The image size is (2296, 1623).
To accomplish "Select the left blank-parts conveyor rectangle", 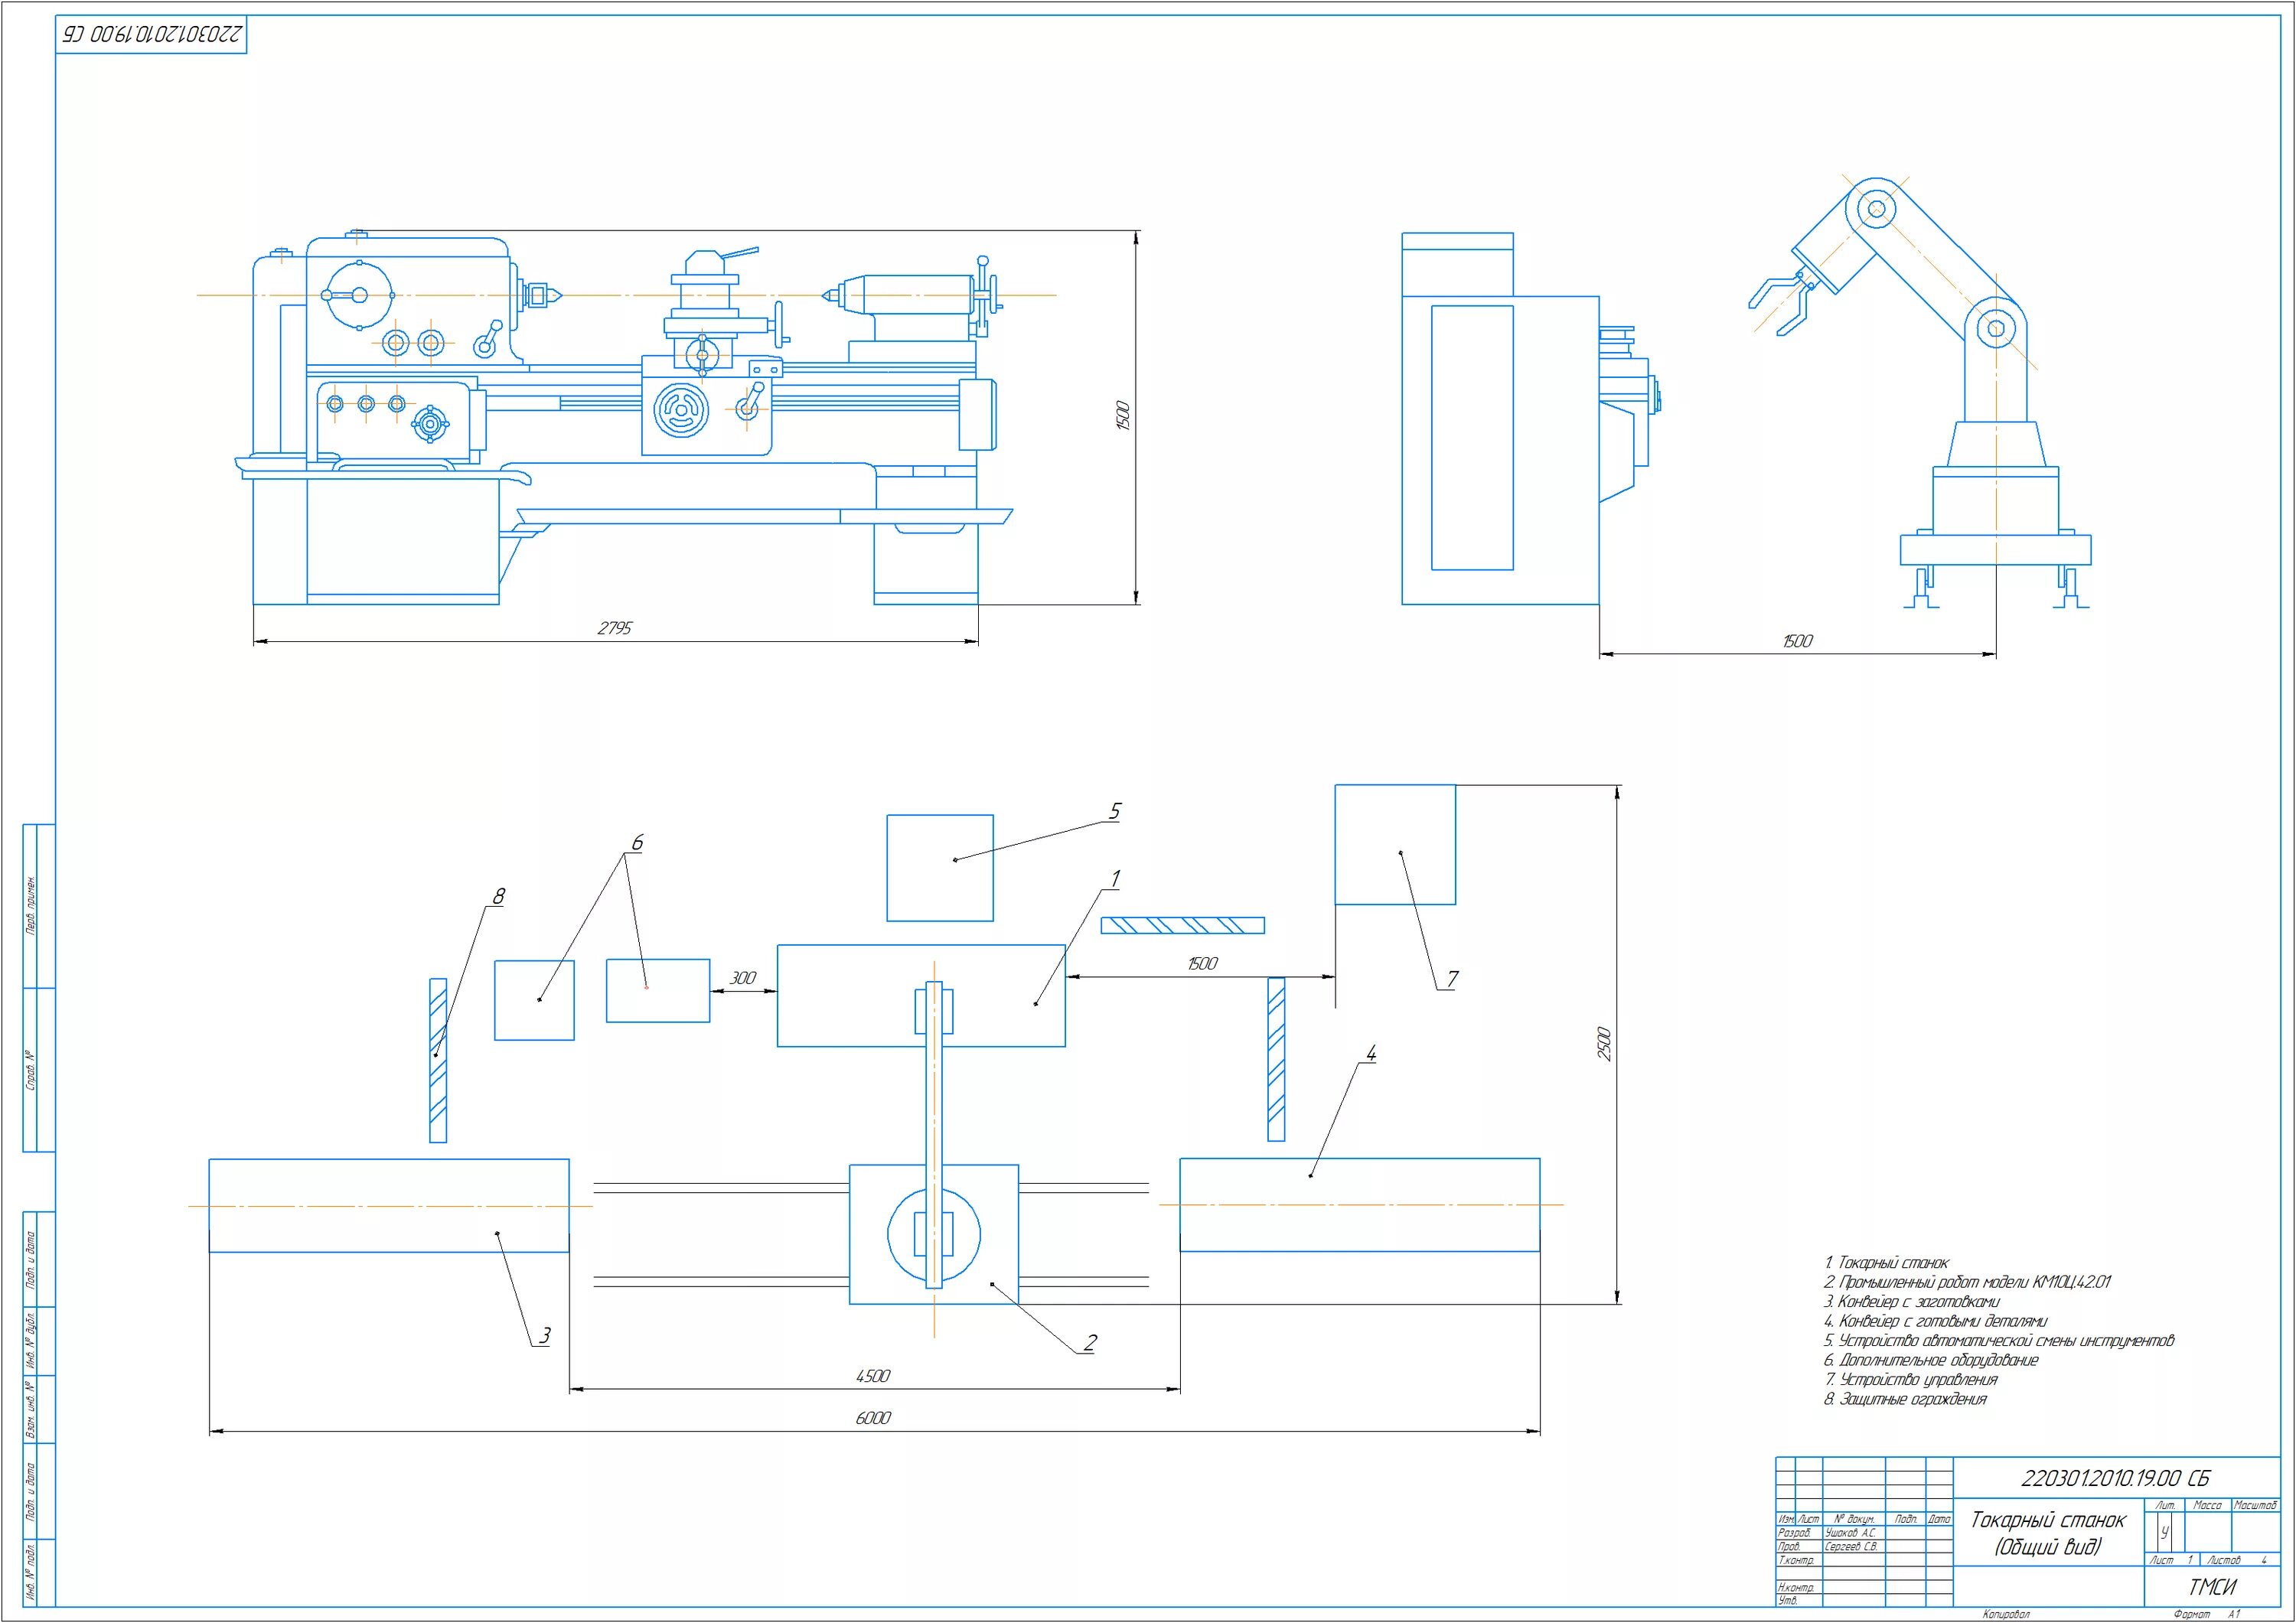I will [x=389, y=1206].
